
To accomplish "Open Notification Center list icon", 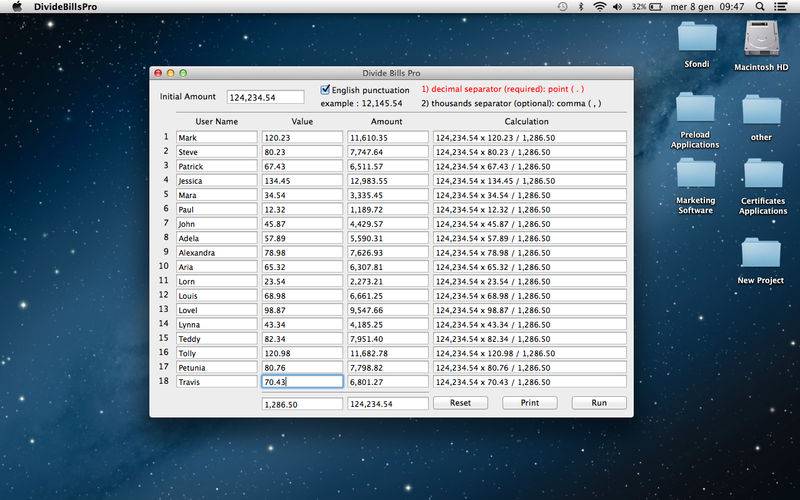I will click(780, 7).
